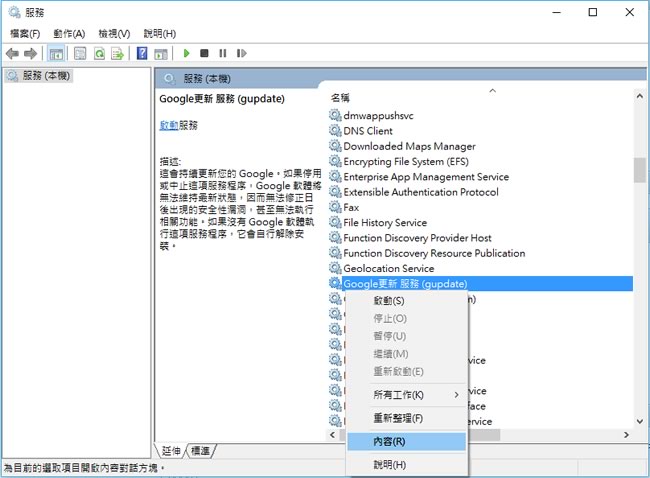Screen dimensions: 650x478
Task: Open the Properties toolbar icon
Action: (80, 53)
